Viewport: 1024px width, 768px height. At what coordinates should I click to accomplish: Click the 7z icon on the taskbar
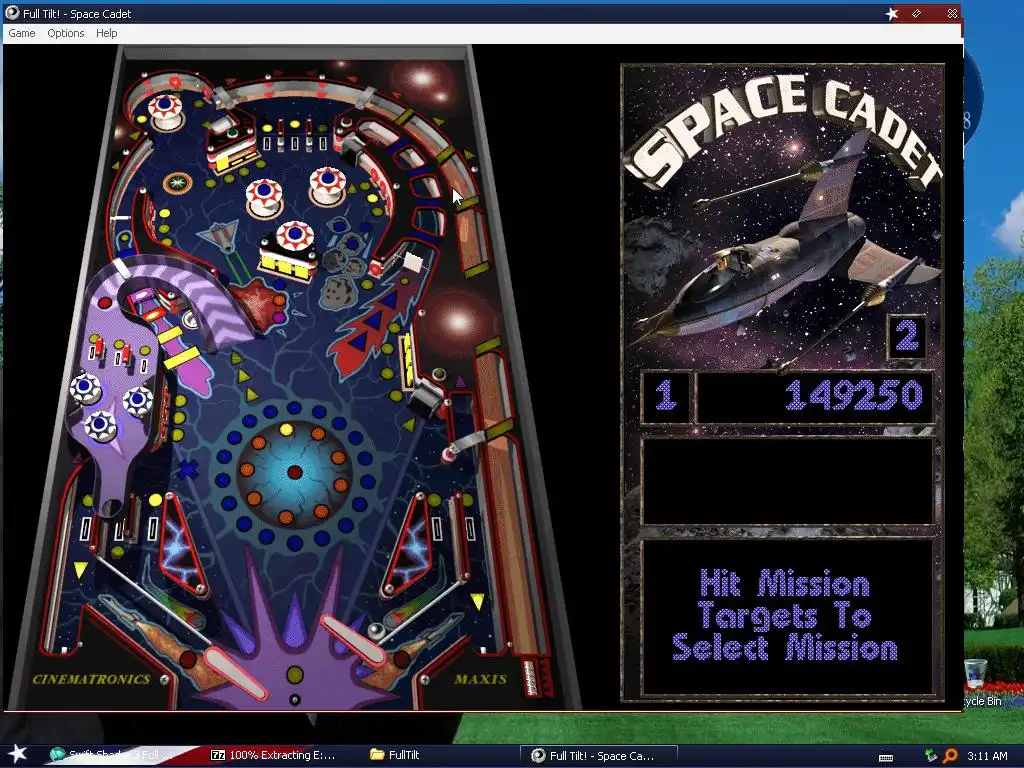click(x=218, y=755)
